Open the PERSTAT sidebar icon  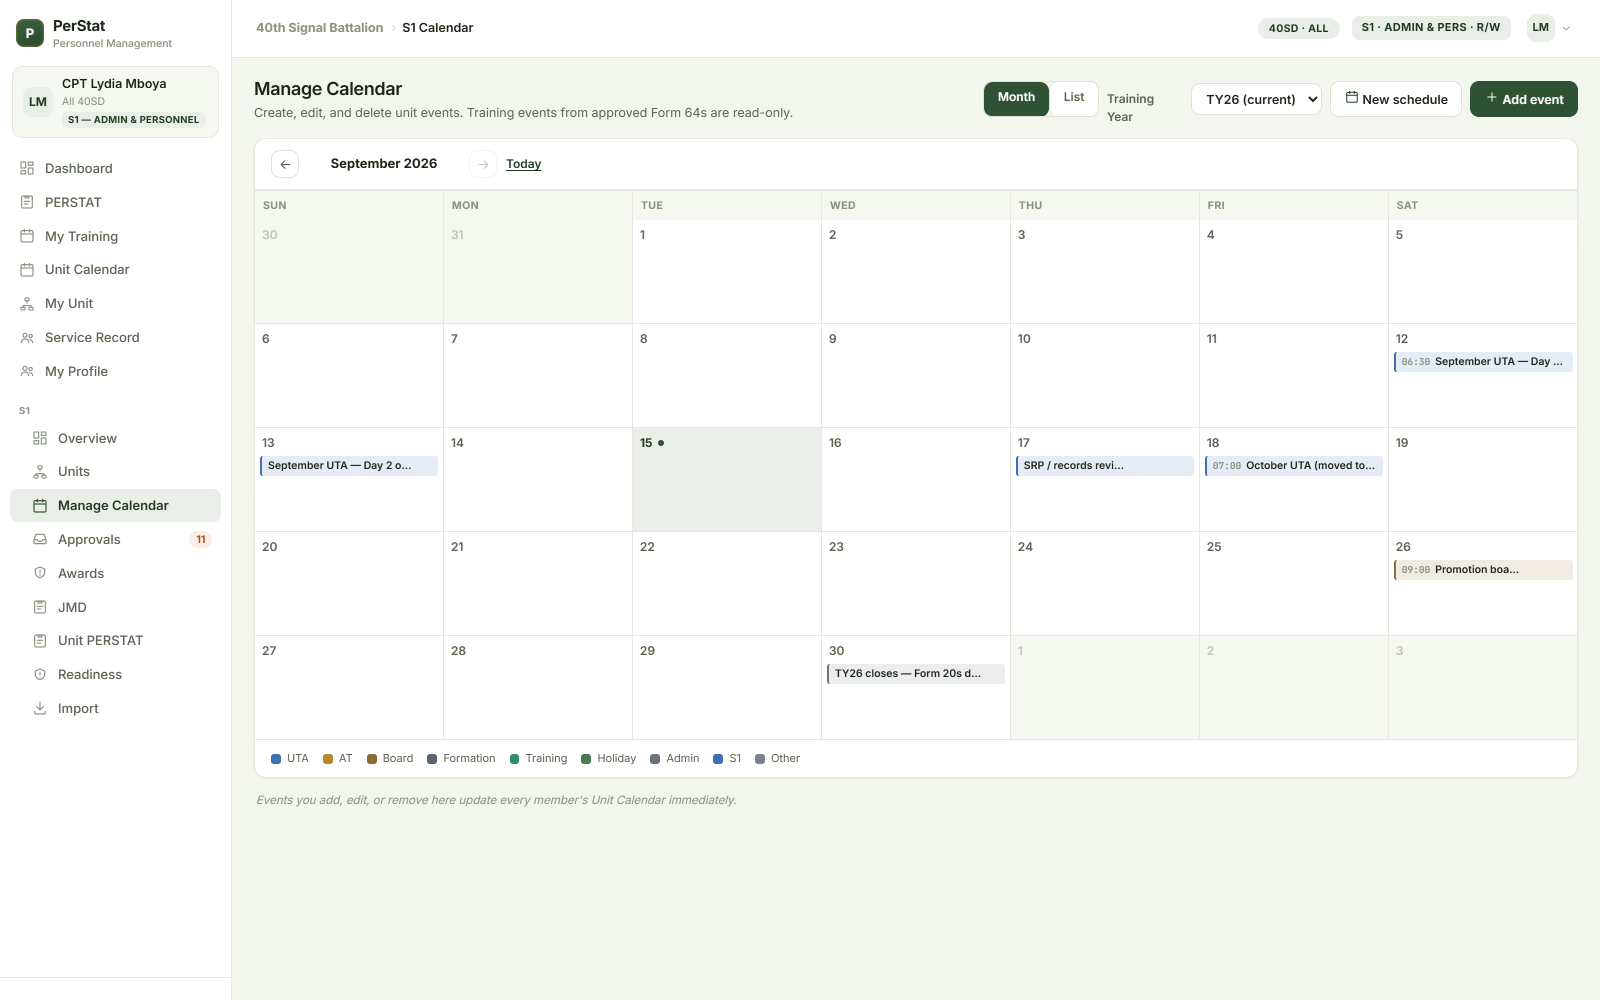(27, 202)
